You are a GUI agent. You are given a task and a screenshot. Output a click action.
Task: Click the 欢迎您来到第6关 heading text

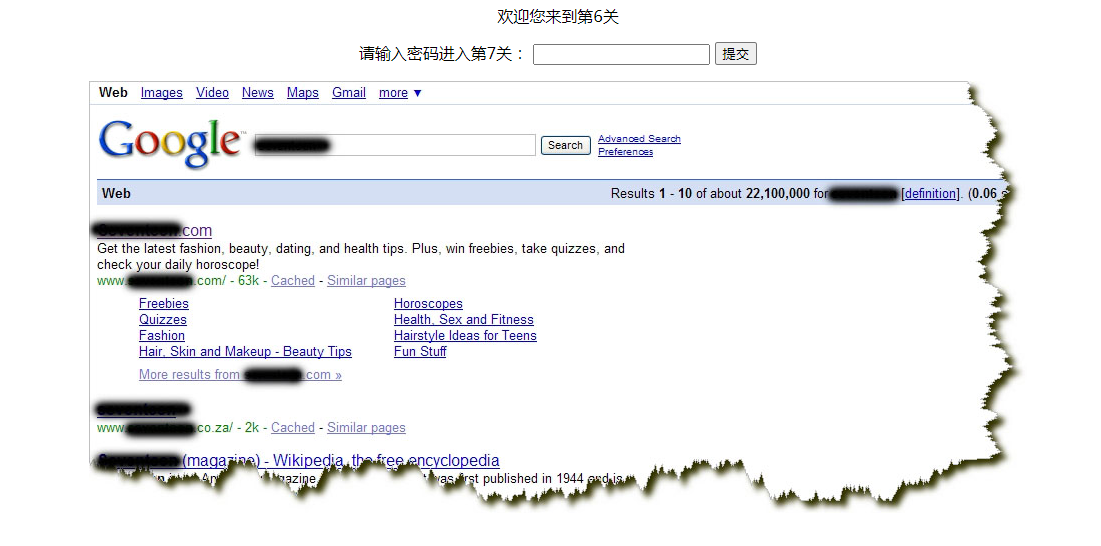[x=558, y=17]
